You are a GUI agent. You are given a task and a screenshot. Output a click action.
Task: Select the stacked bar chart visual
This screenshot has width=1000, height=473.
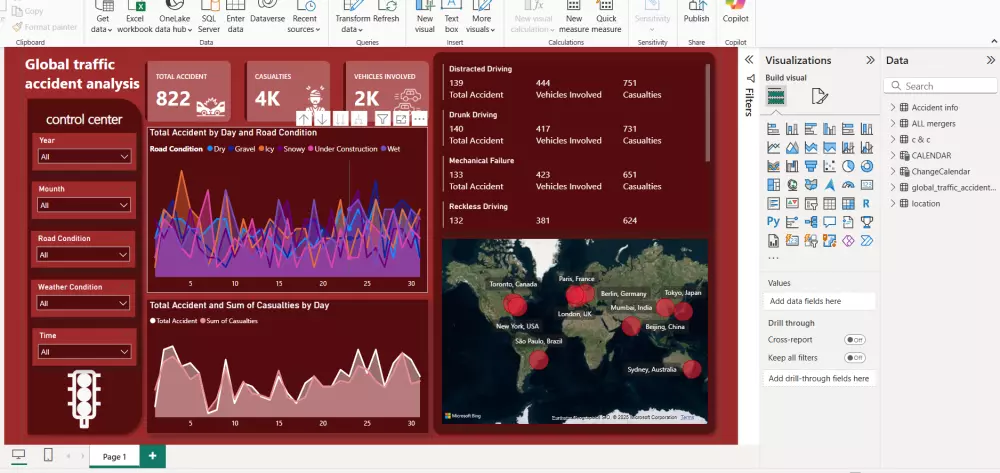pyautogui.click(x=773, y=129)
